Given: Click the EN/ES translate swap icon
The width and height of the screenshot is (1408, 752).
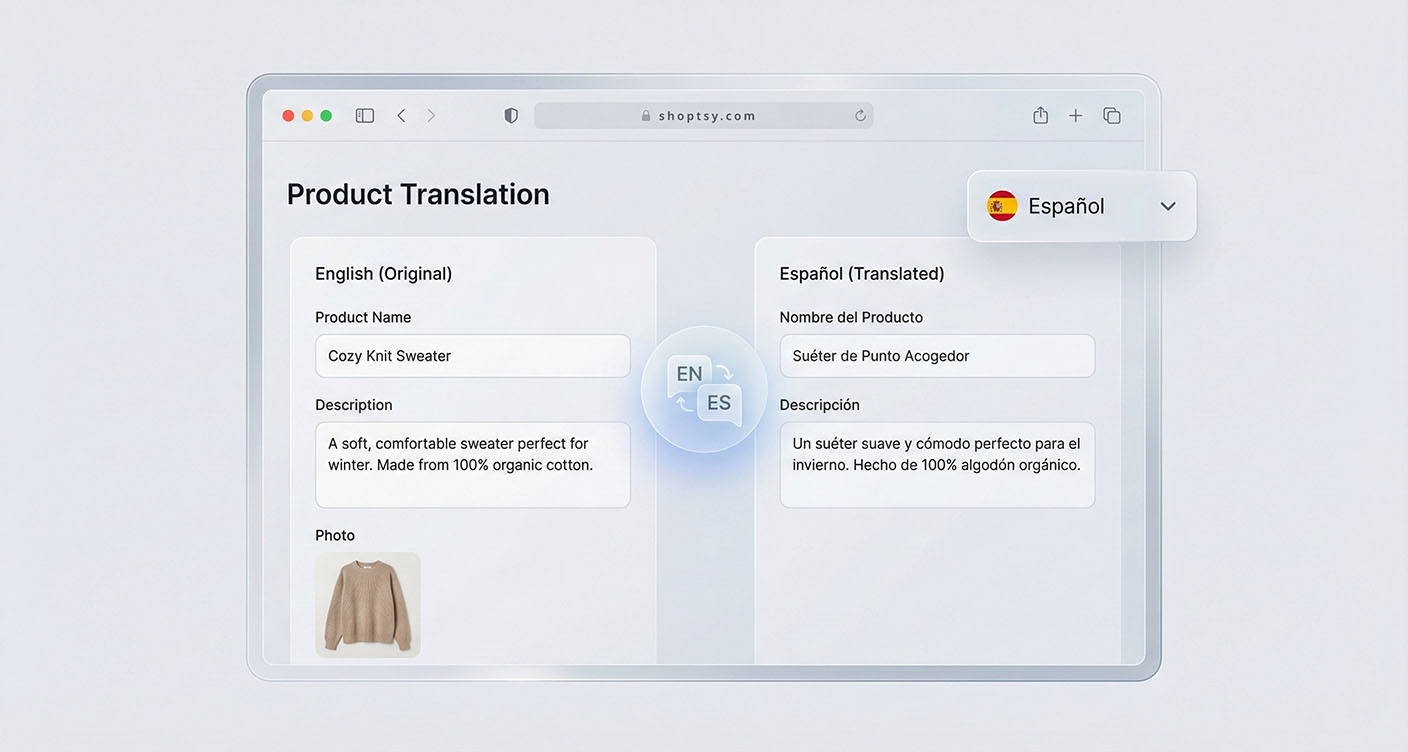Looking at the screenshot, I should coord(704,389).
